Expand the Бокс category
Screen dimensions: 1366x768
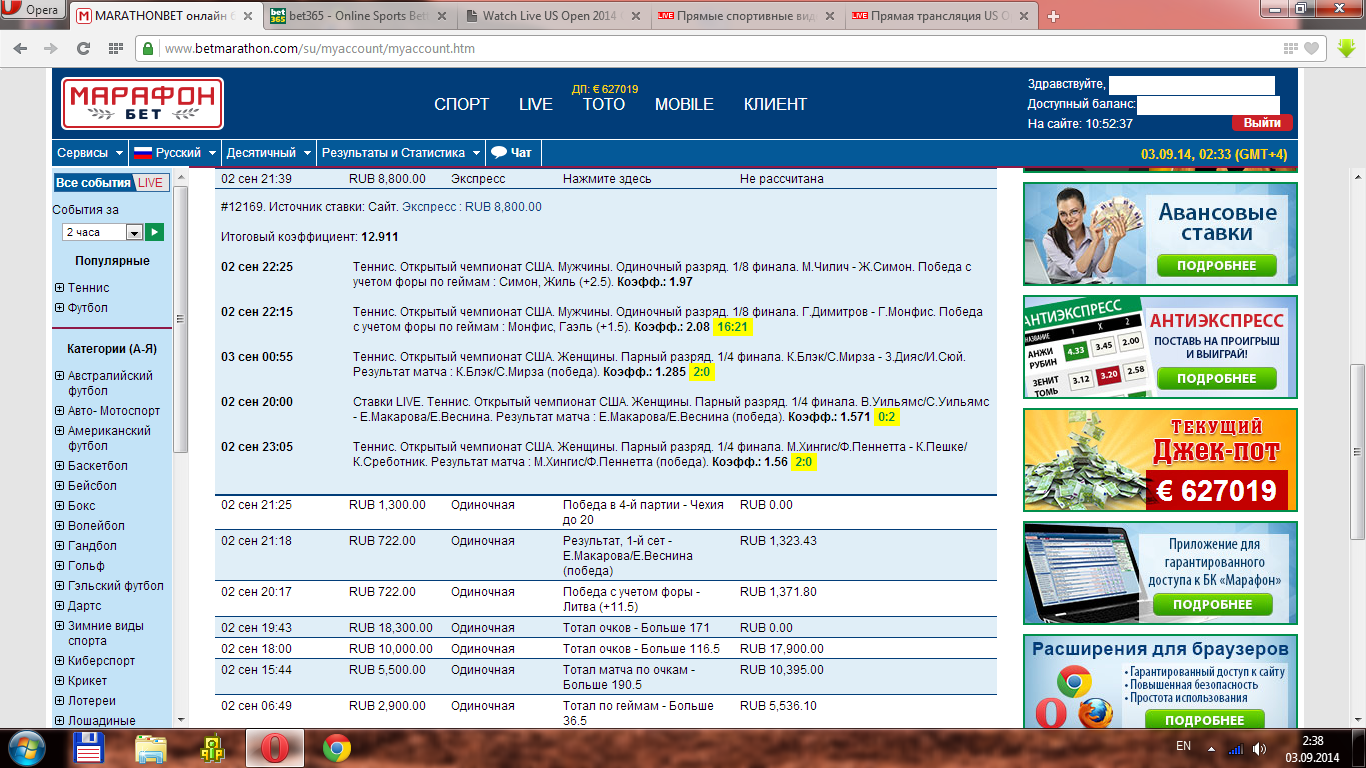[60, 506]
